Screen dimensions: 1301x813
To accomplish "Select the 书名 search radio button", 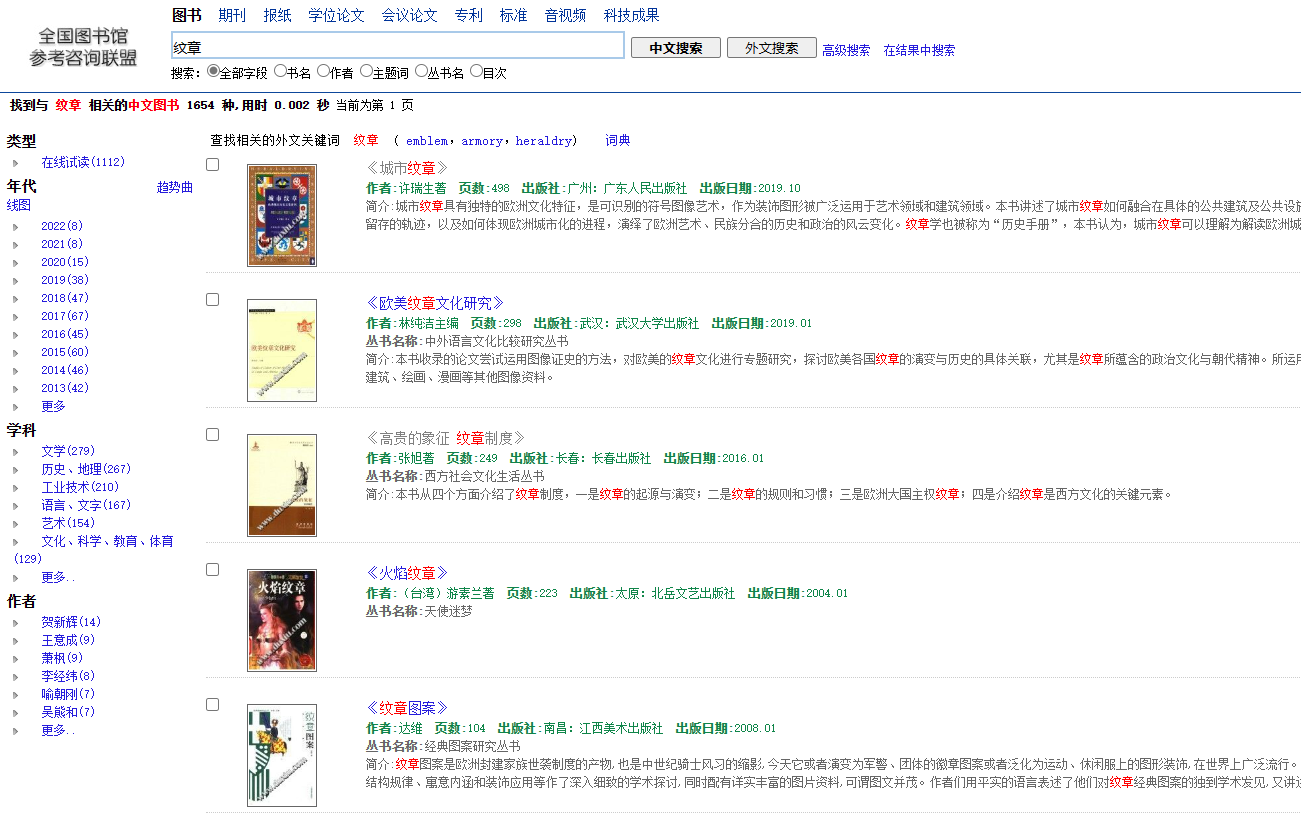I will coord(280,71).
